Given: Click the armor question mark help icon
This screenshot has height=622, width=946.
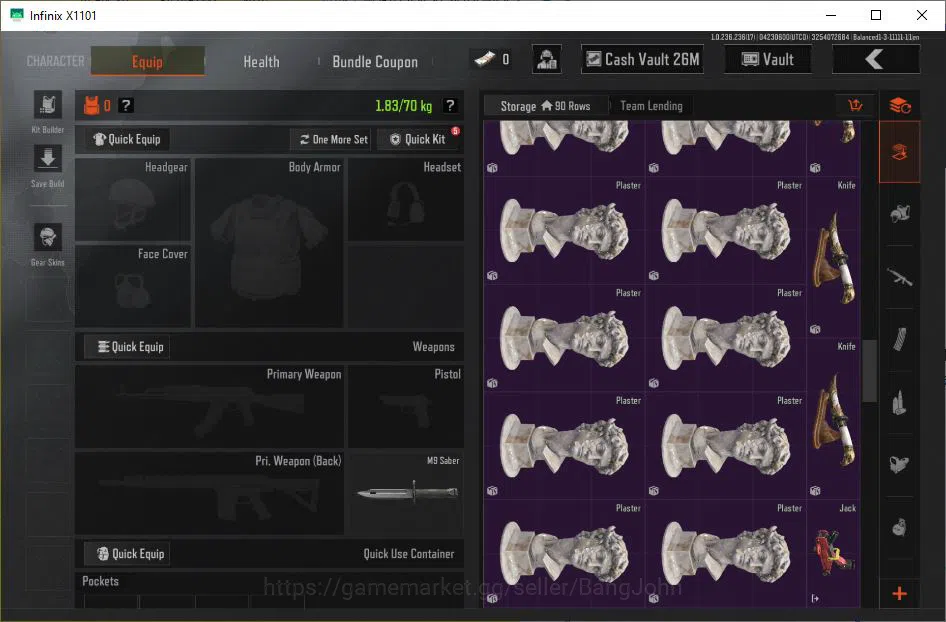Looking at the screenshot, I should click(125, 106).
